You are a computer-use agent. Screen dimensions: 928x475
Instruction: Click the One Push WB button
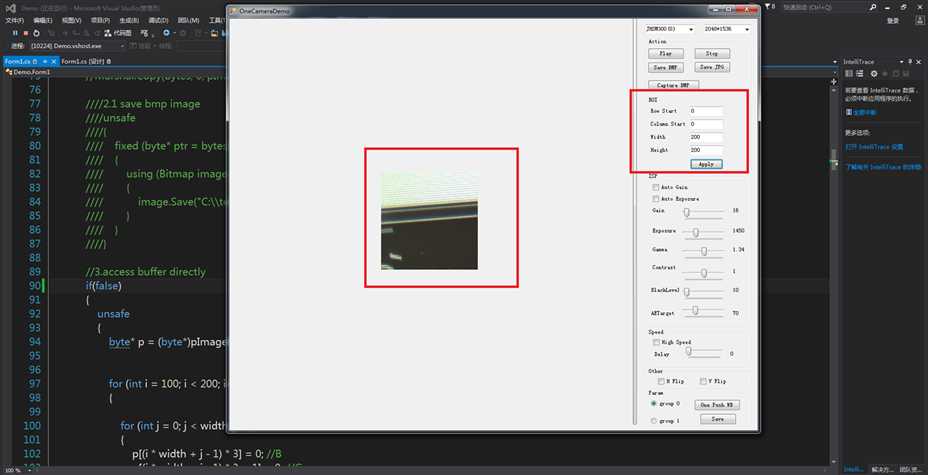coord(717,405)
